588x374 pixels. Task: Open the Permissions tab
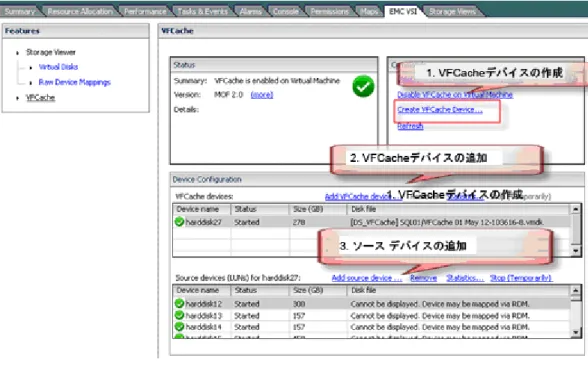329,11
